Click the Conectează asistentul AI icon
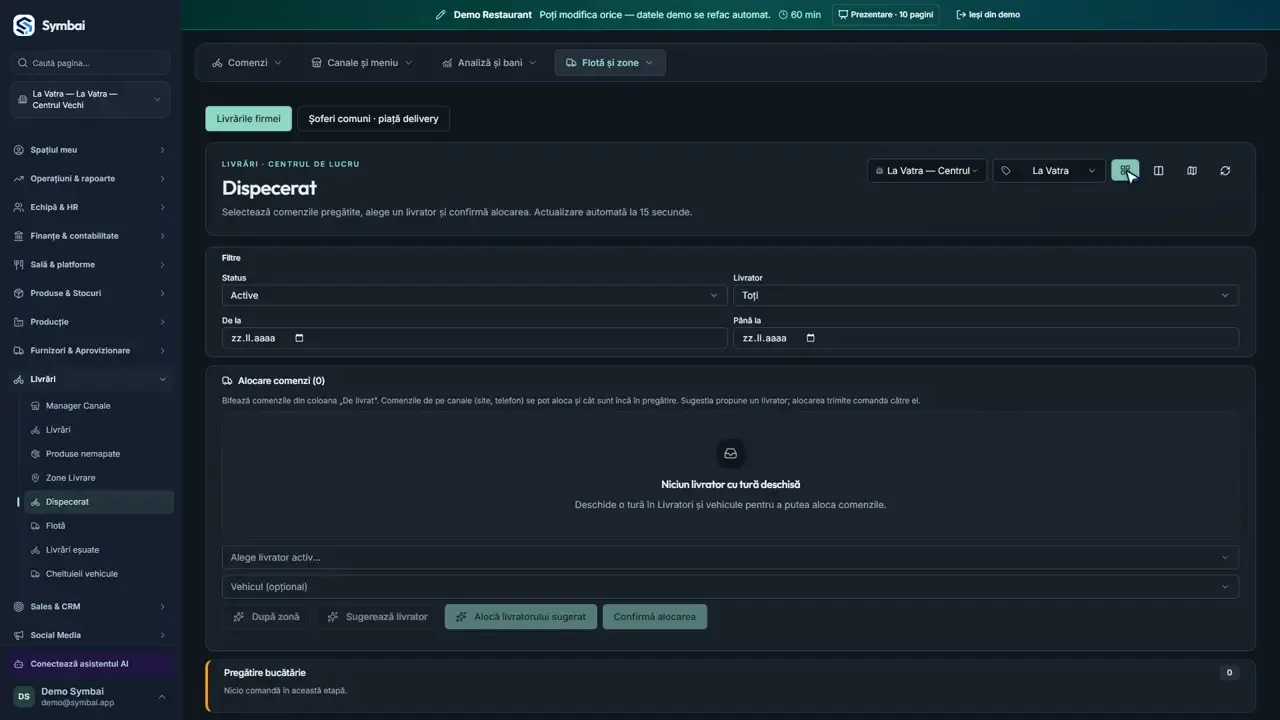1280x720 pixels. point(19,664)
